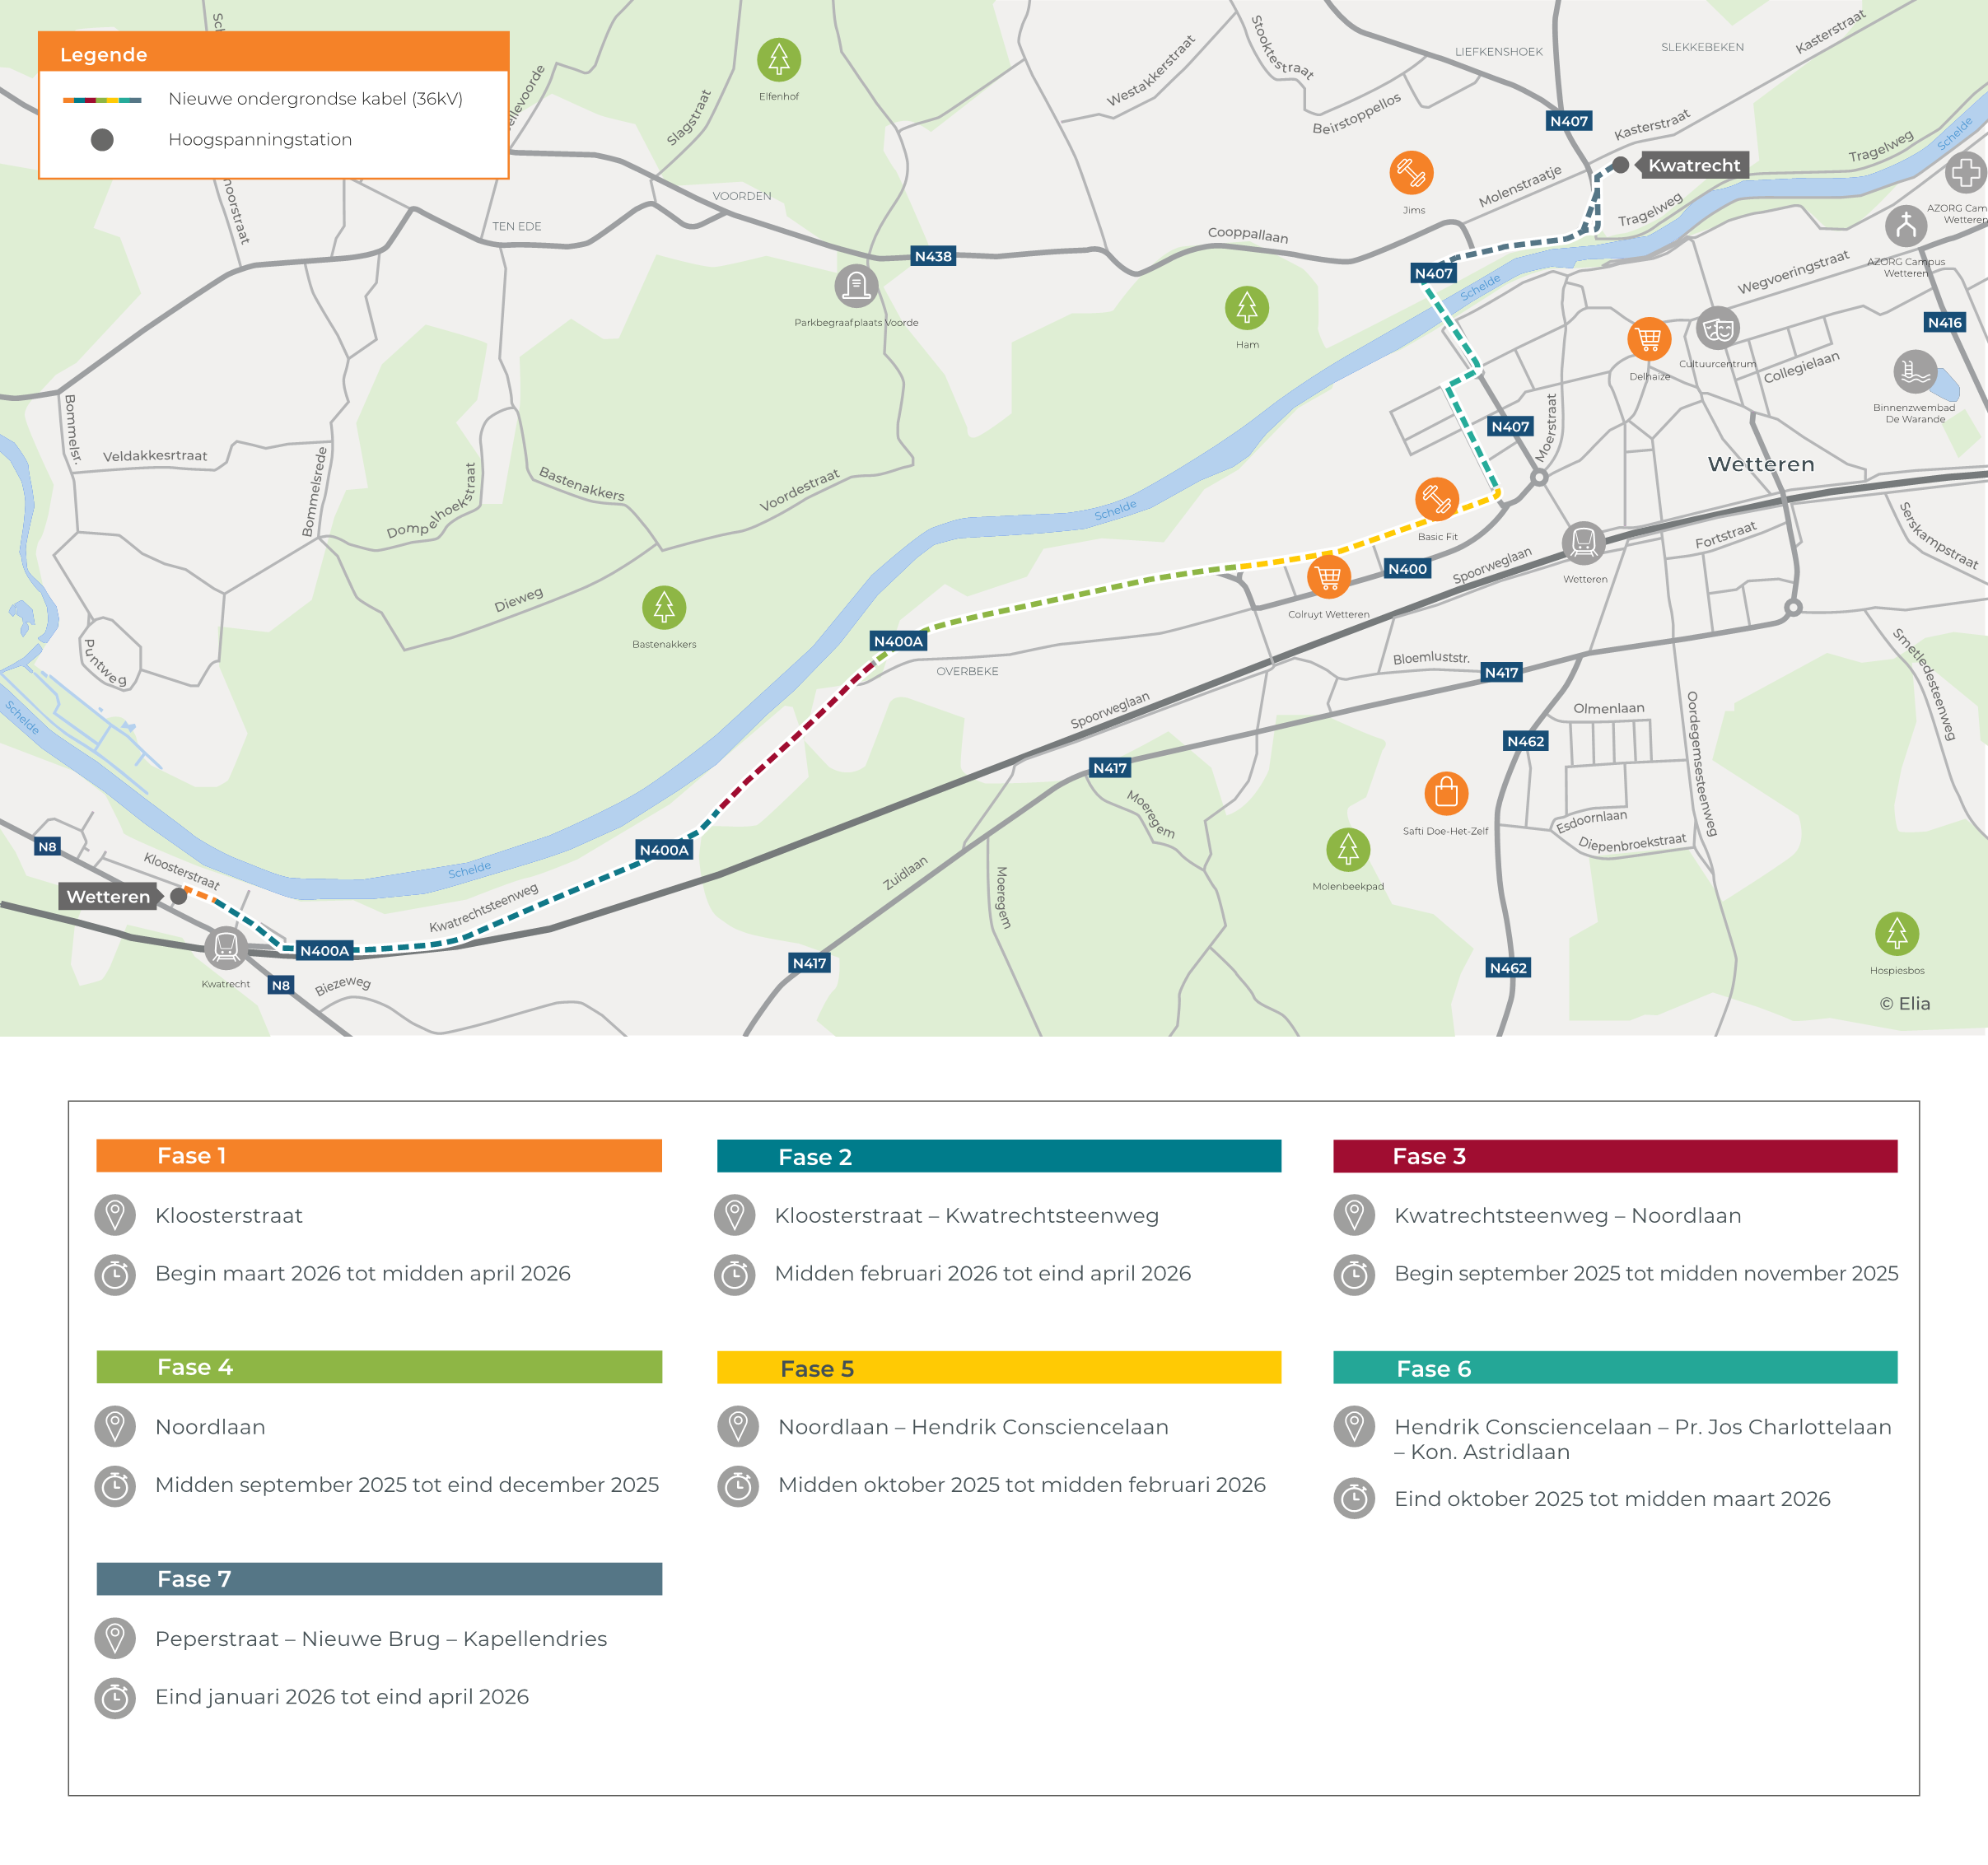
Task: Click the Fase 1 location pin icon
Action: click(x=115, y=1215)
